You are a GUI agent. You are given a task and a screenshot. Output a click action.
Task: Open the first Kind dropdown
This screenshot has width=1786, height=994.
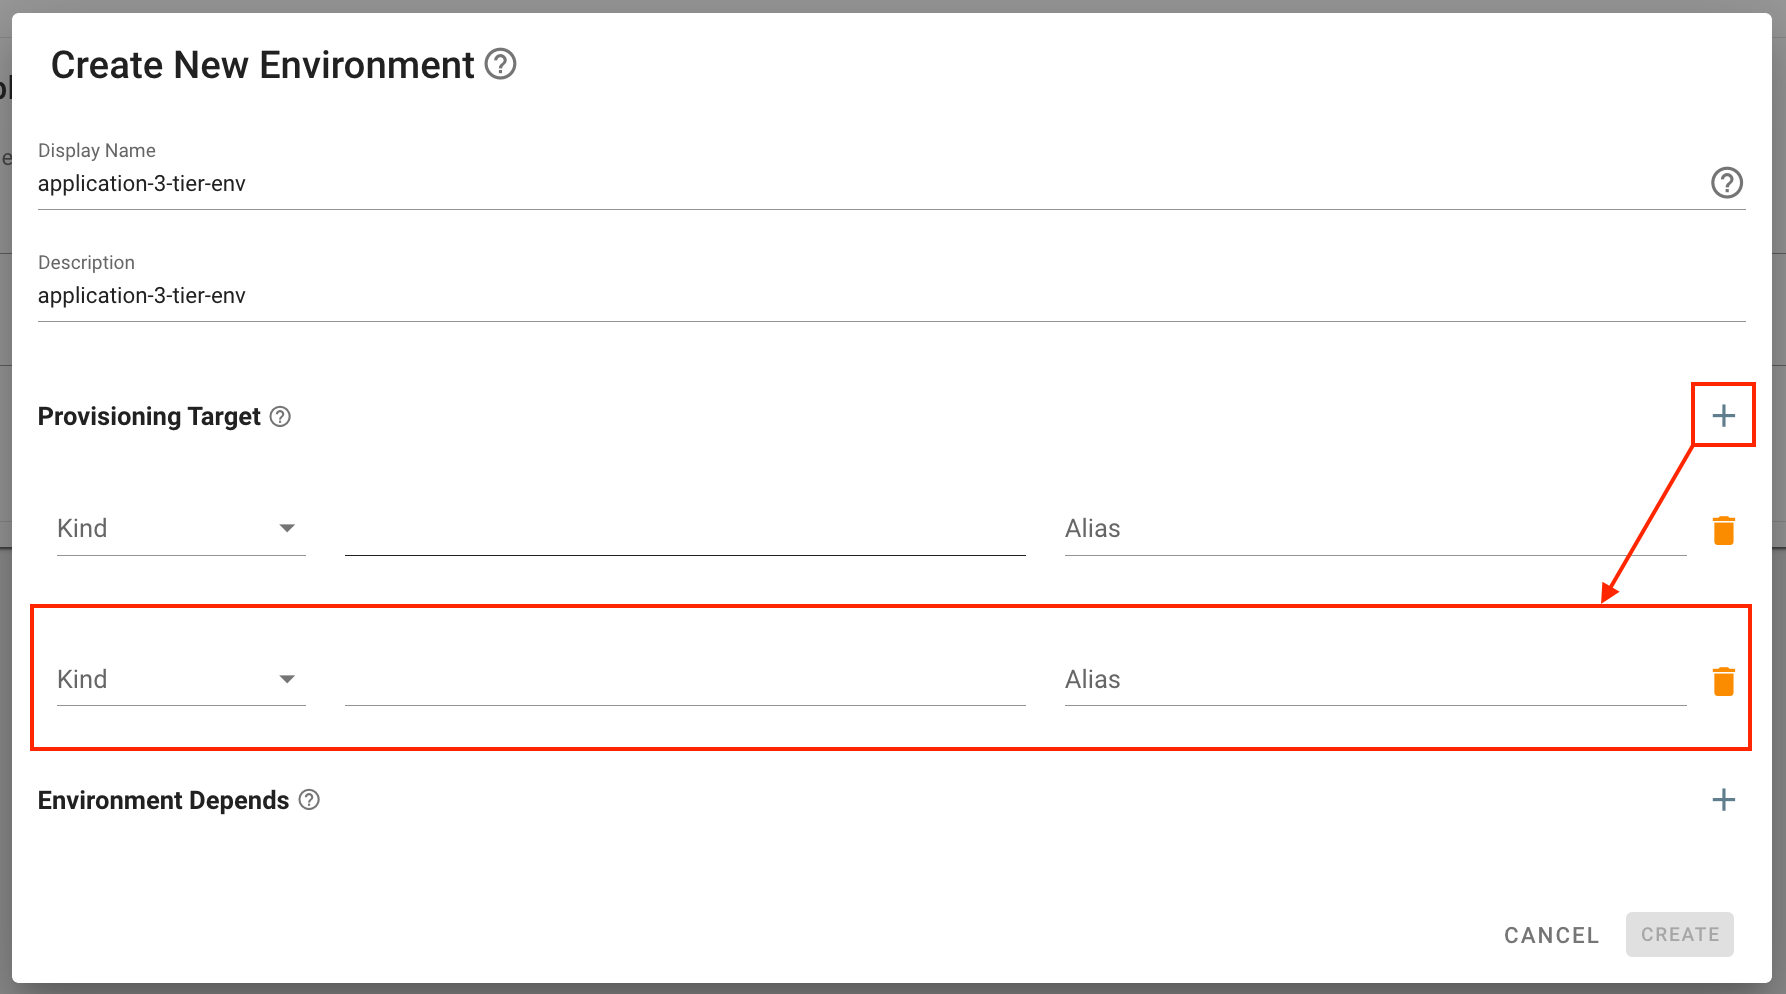coord(170,529)
